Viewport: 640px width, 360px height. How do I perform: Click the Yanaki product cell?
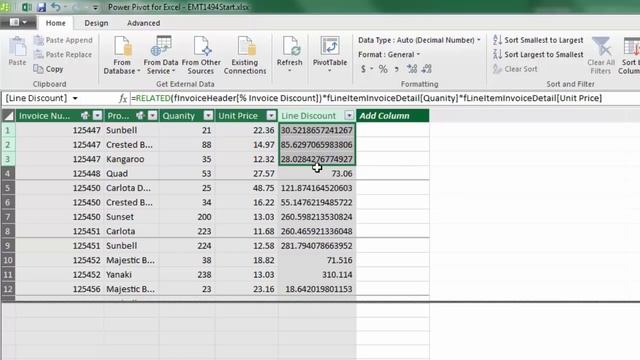point(131,275)
